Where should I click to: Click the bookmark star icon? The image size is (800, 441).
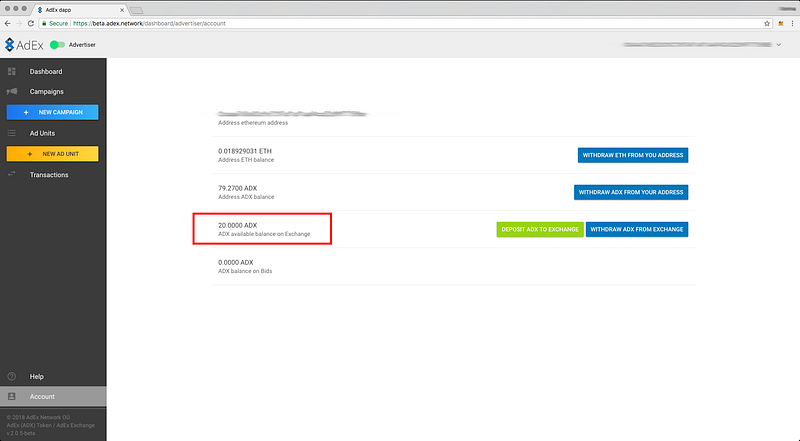coord(767,23)
